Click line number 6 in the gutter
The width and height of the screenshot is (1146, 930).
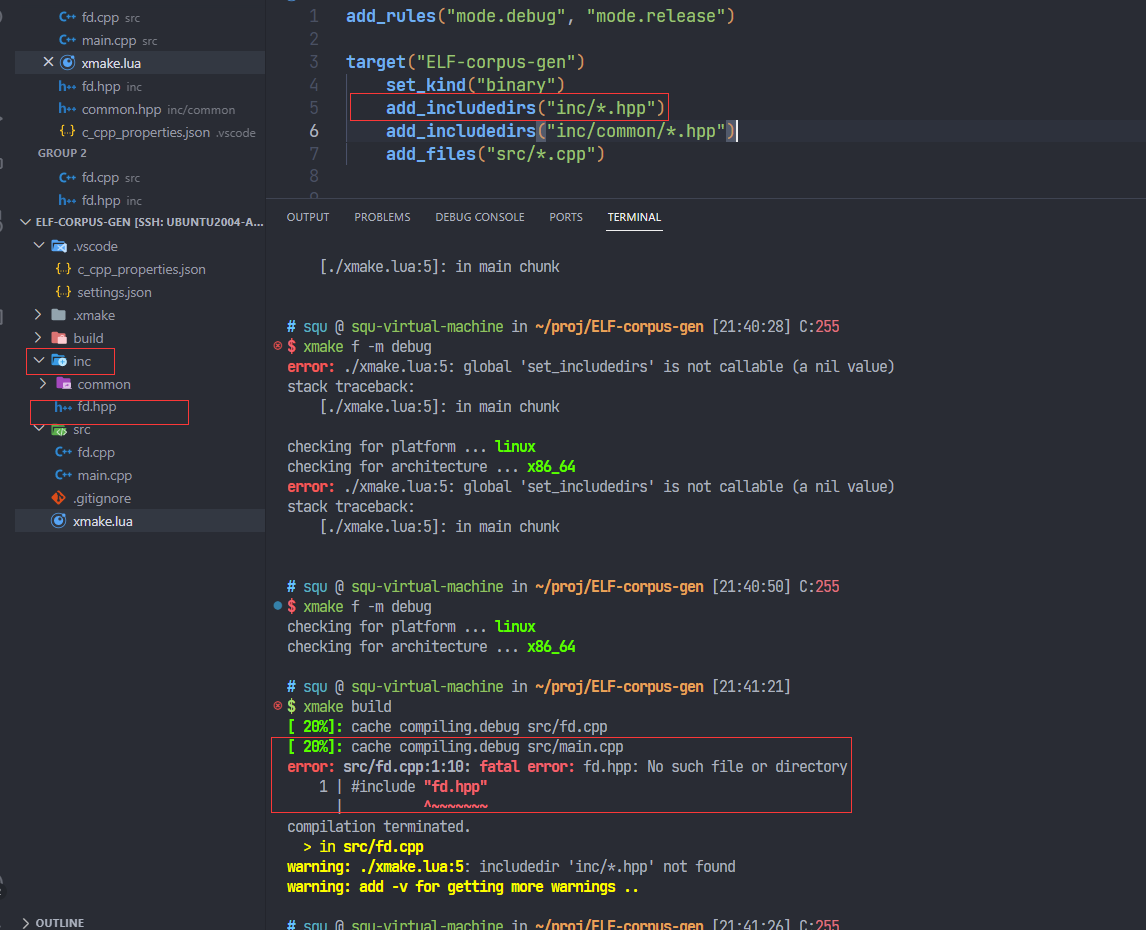pyautogui.click(x=314, y=131)
